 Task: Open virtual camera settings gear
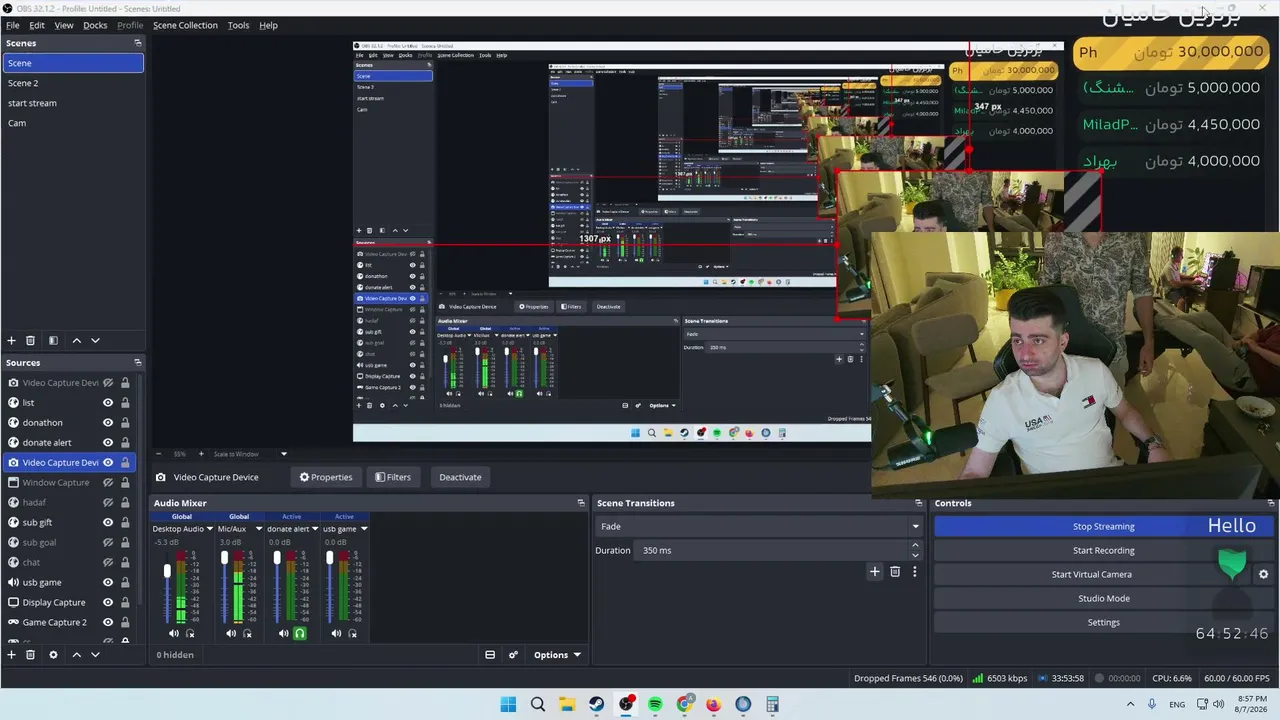point(1263,575)
